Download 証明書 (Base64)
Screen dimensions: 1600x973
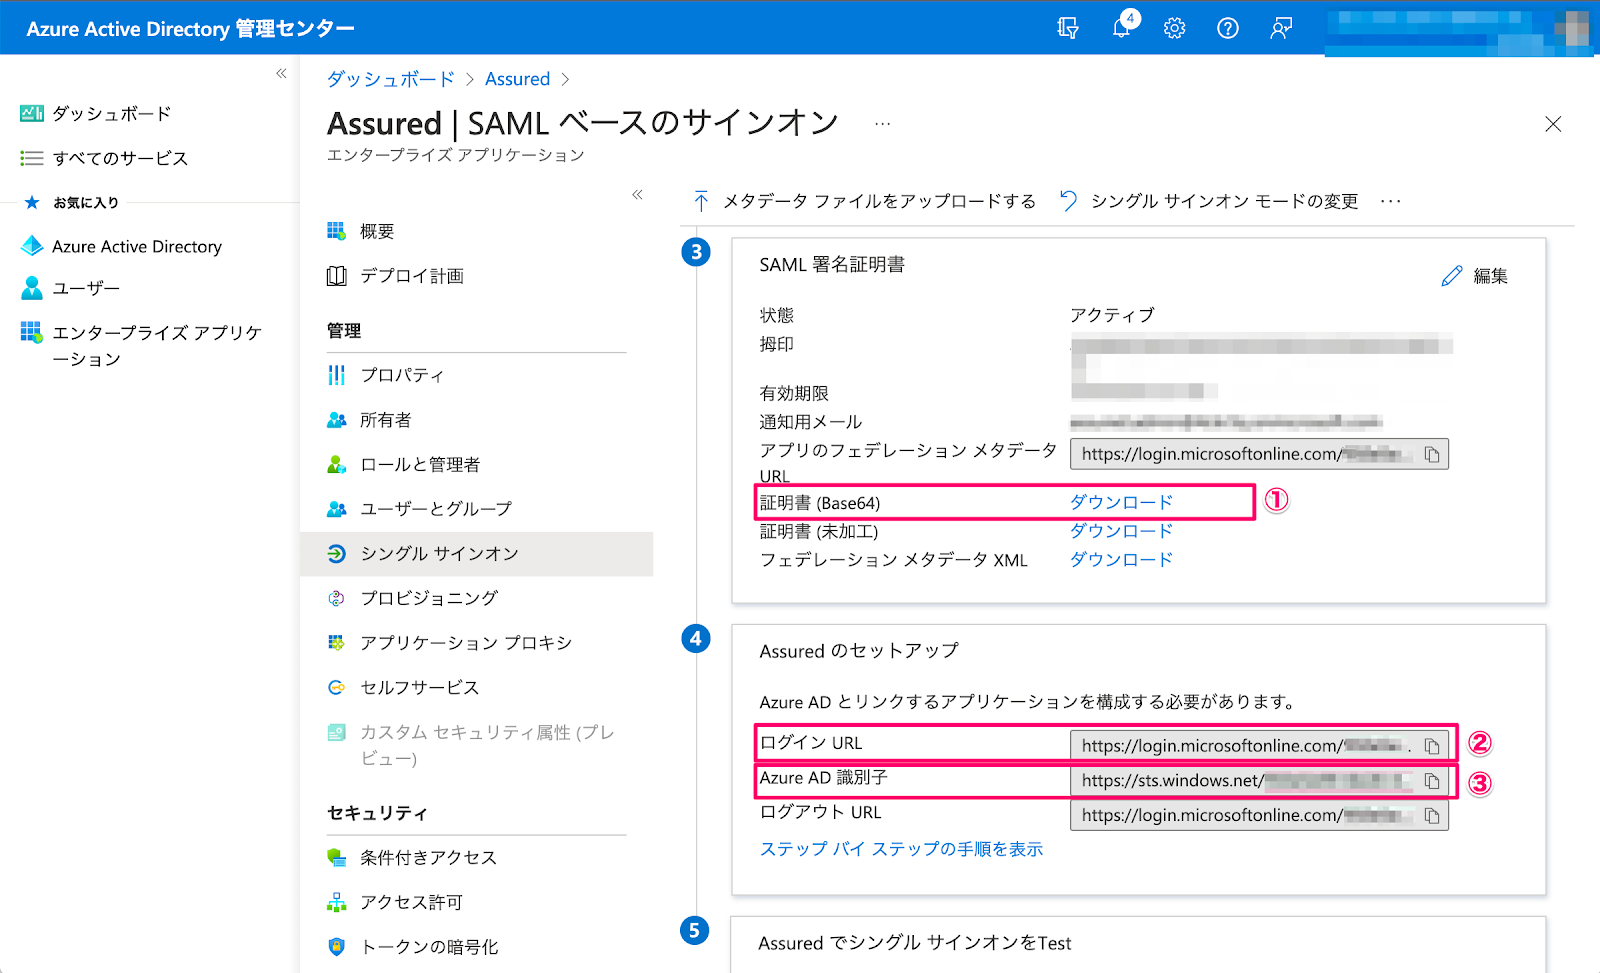click(1121, 502)
